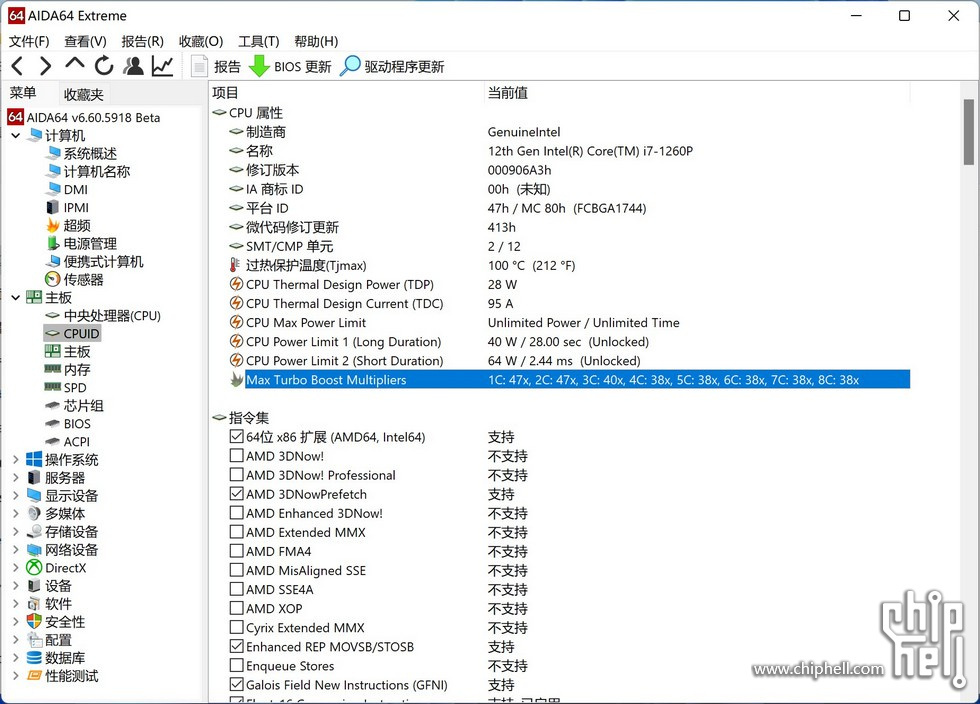
Task: Open the 超频 overclock flame item
Action: tap(69, 226)
